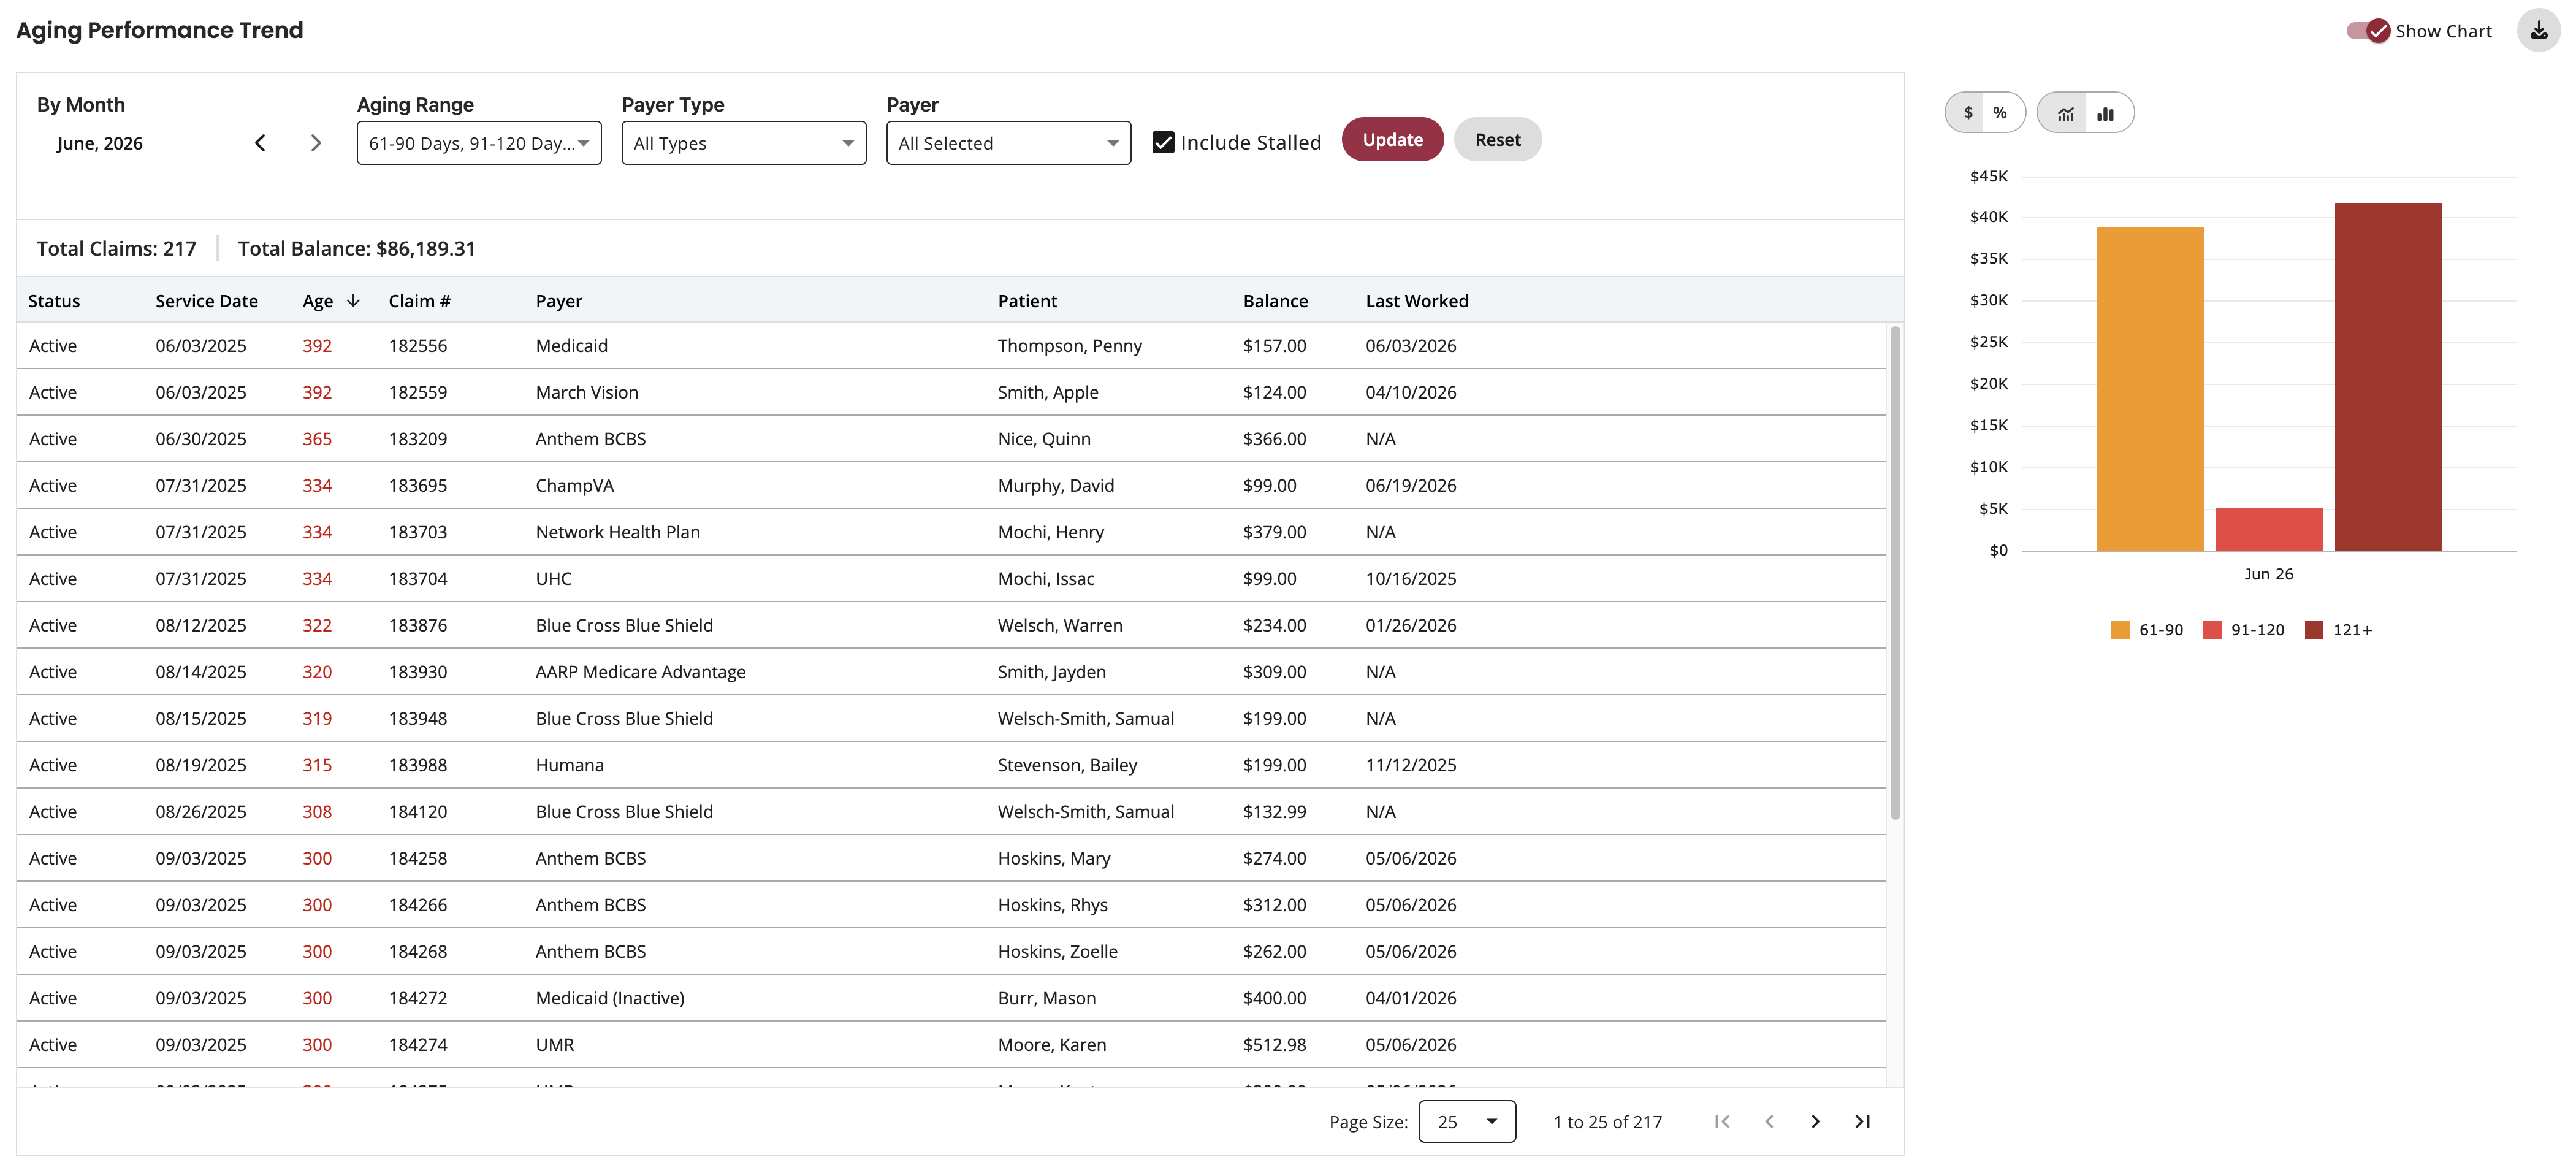This screenshot has width=2576, height=1165.
Task: Go to previous month arrow
Action: 260,143
